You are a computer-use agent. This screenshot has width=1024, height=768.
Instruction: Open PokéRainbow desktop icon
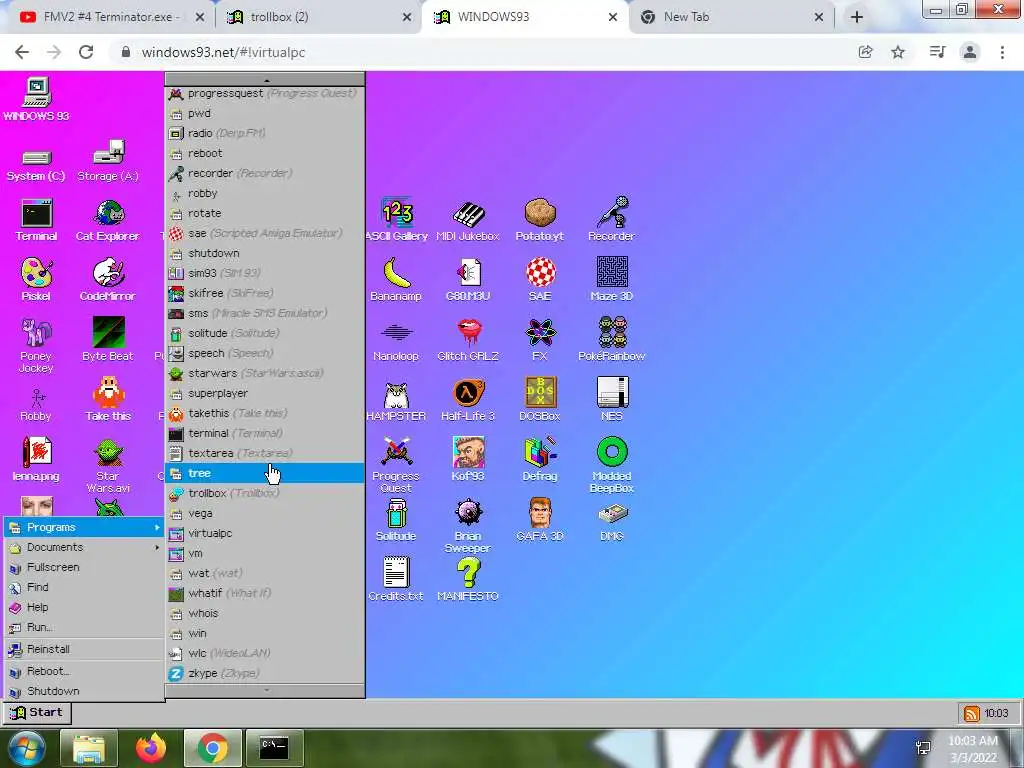tap(611, 340)
